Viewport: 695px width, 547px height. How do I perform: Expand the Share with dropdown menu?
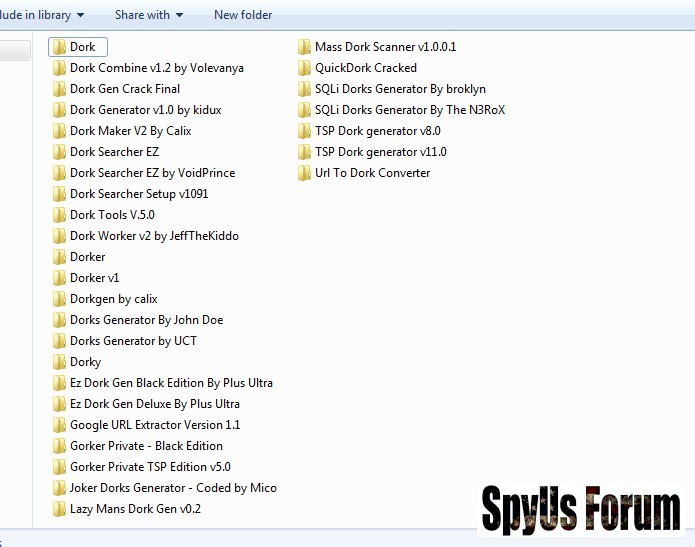149,15
